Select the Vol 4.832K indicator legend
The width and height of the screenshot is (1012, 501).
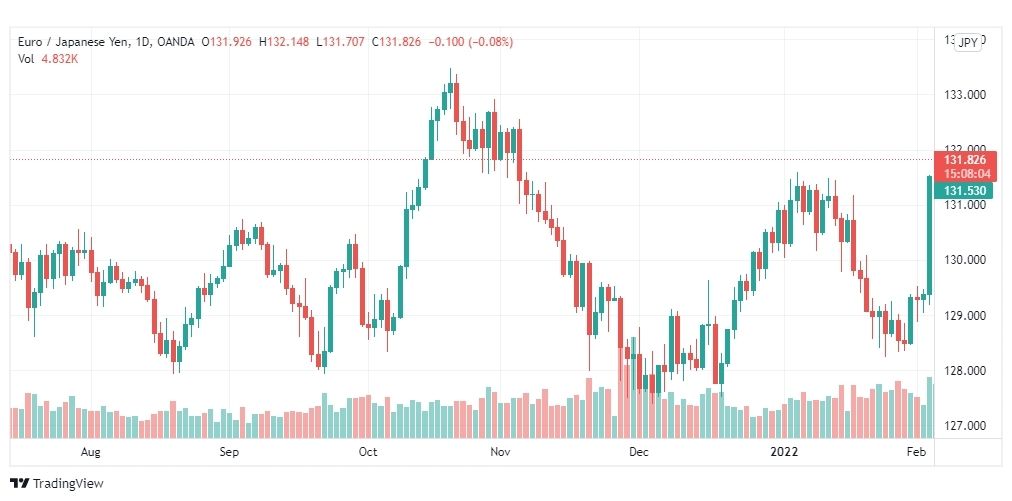tap(48, 58)
